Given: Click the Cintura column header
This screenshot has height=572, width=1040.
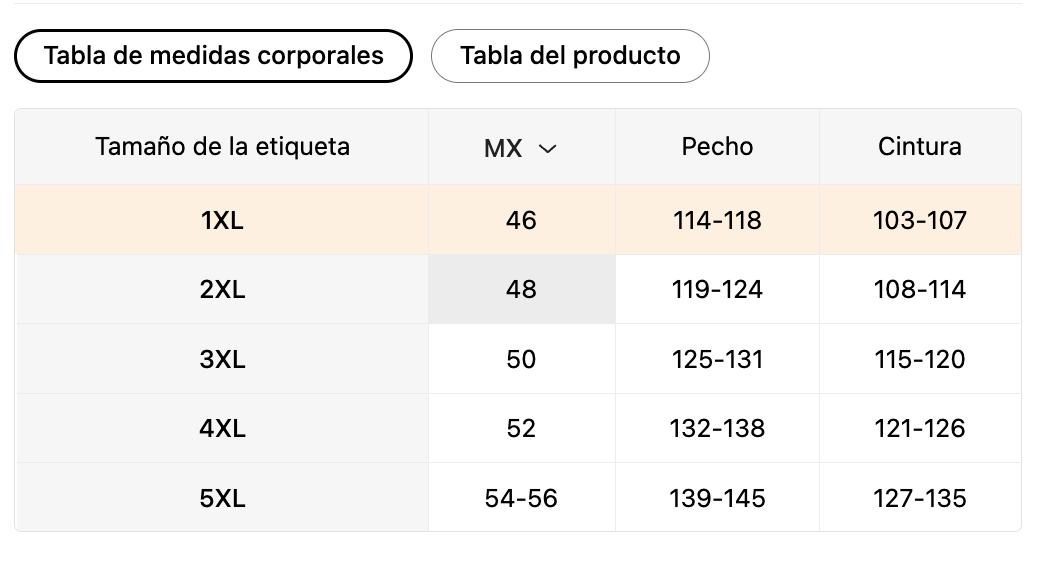Looking at the screenshot, I should [x=920, y=147].
